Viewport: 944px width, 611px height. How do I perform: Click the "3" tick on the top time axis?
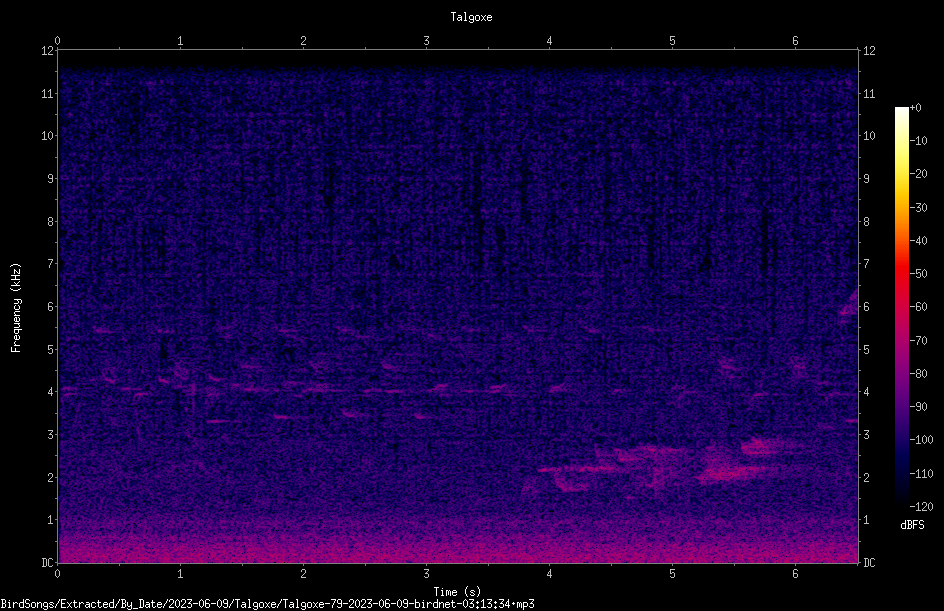tap(426, 41)
